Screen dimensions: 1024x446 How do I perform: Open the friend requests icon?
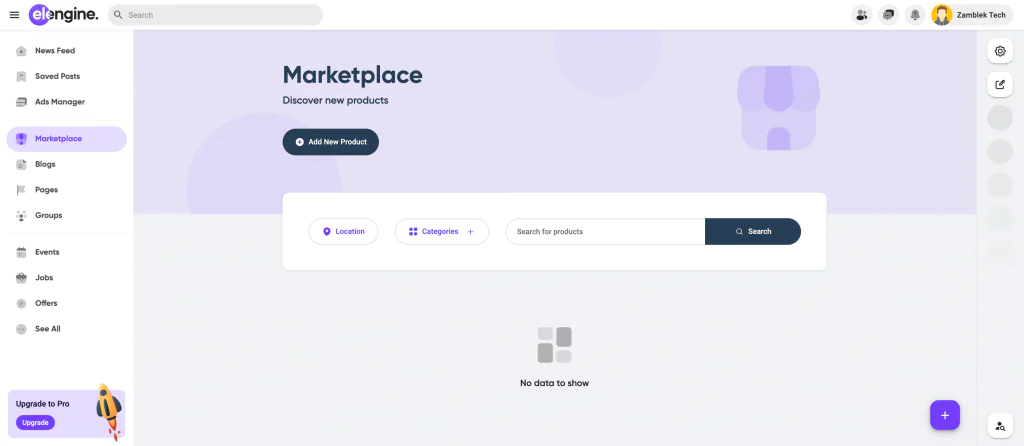(861, 15)
